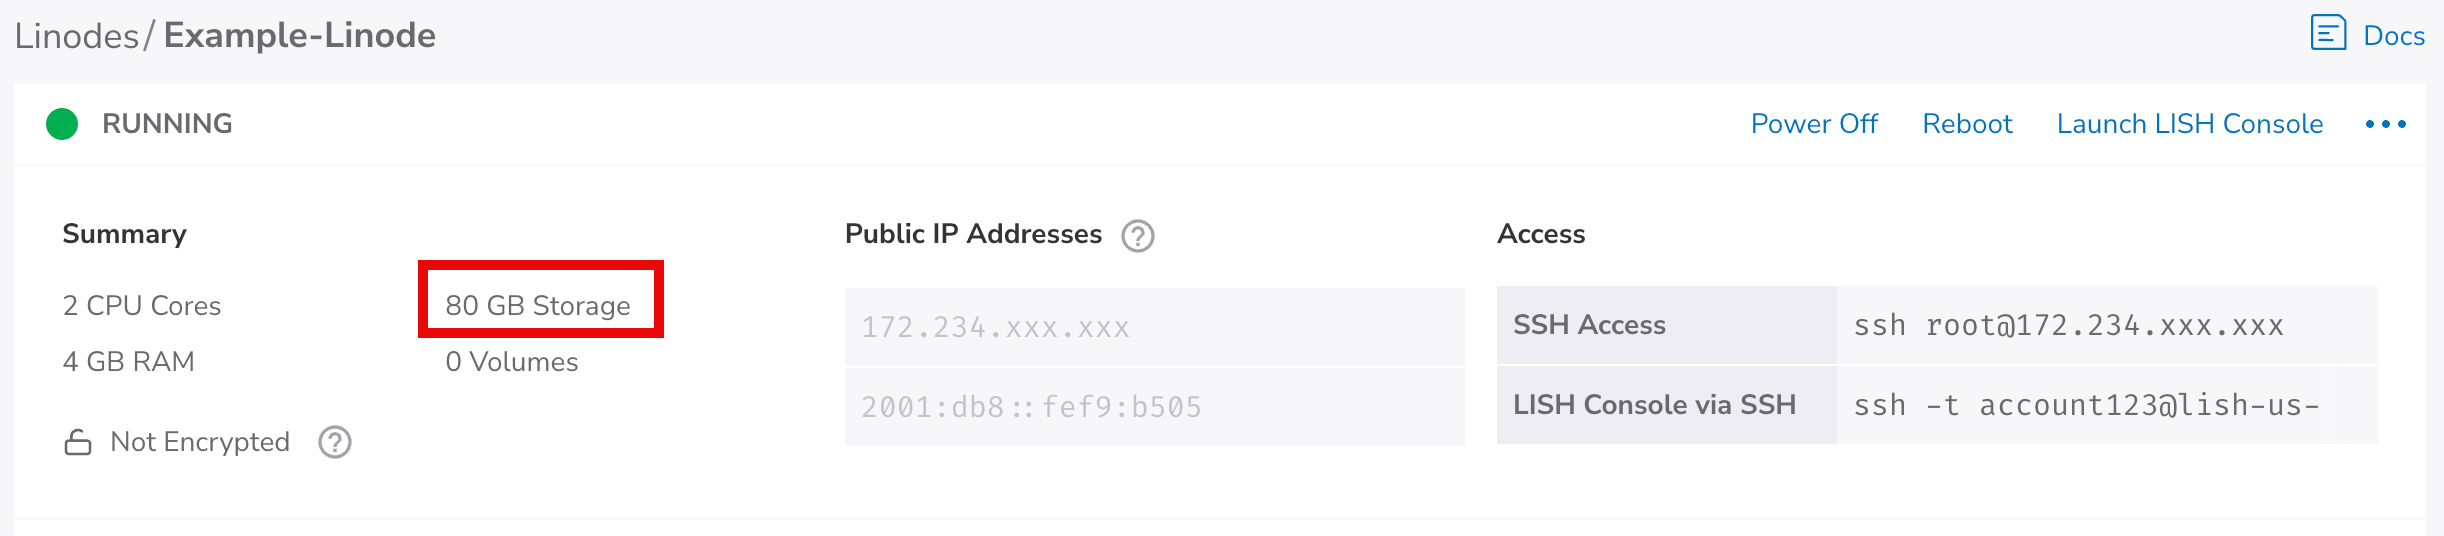Click the 0 Volumes summary item
2444x536 pixels.
click(512, 362)
